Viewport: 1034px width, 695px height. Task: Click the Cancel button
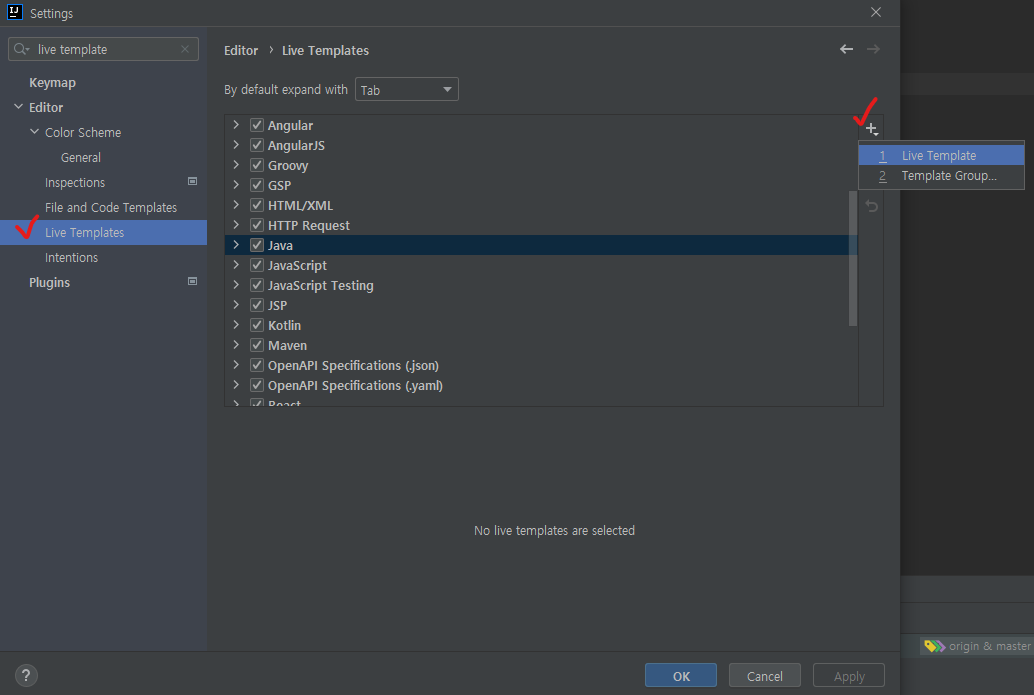pos(764,676)
